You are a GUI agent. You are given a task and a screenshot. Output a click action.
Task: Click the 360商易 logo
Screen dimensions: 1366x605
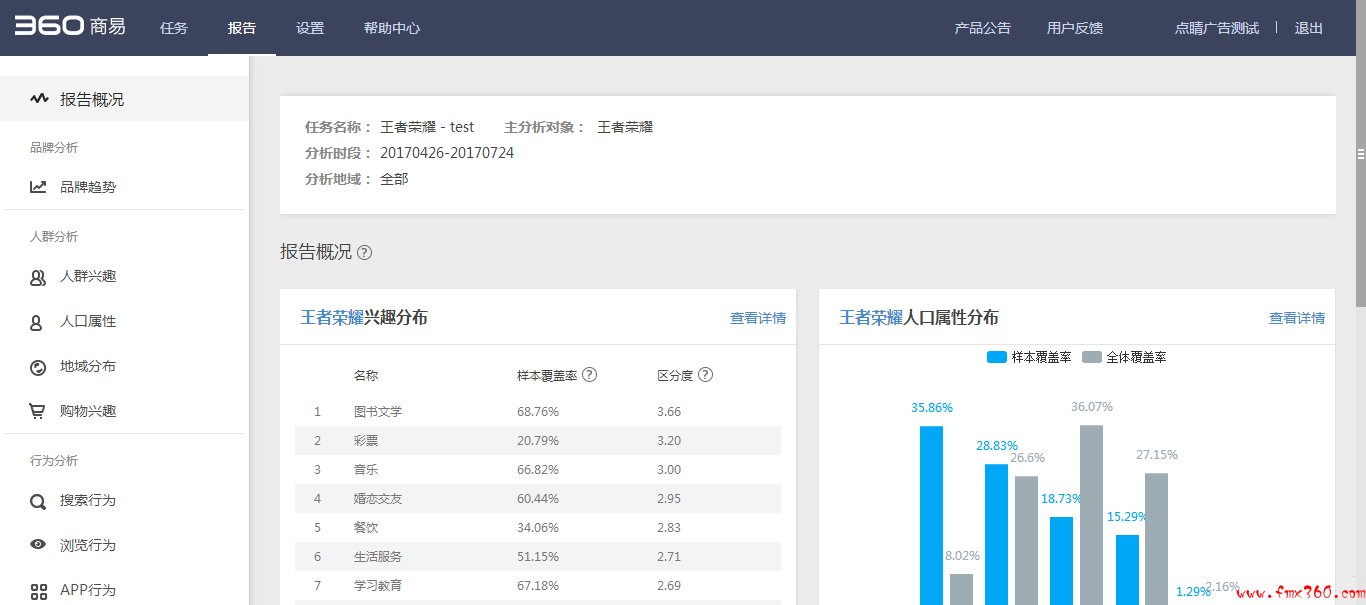[x=70, y=26]
